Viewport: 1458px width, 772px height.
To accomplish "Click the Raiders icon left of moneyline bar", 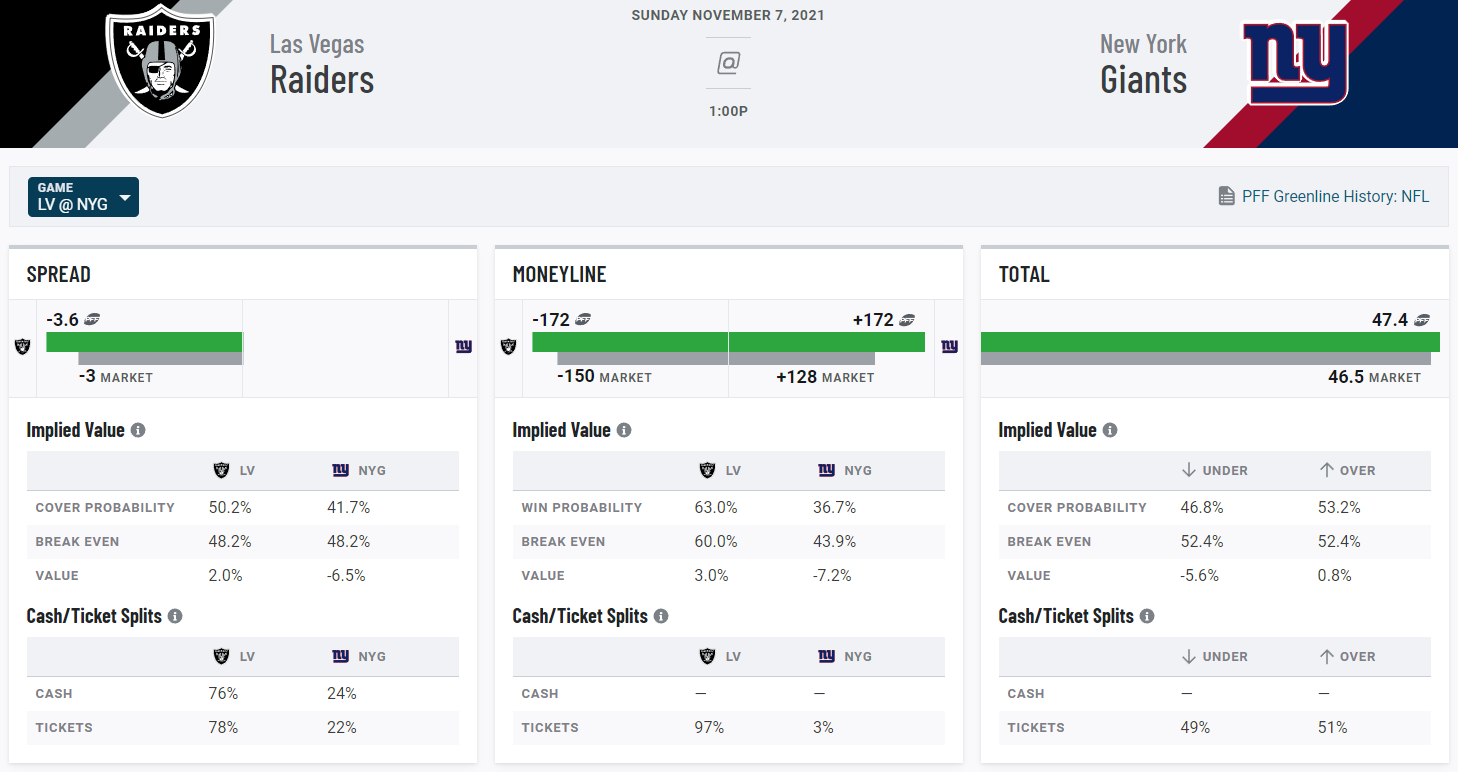I will pyautogui.click(x=508, y=346).
